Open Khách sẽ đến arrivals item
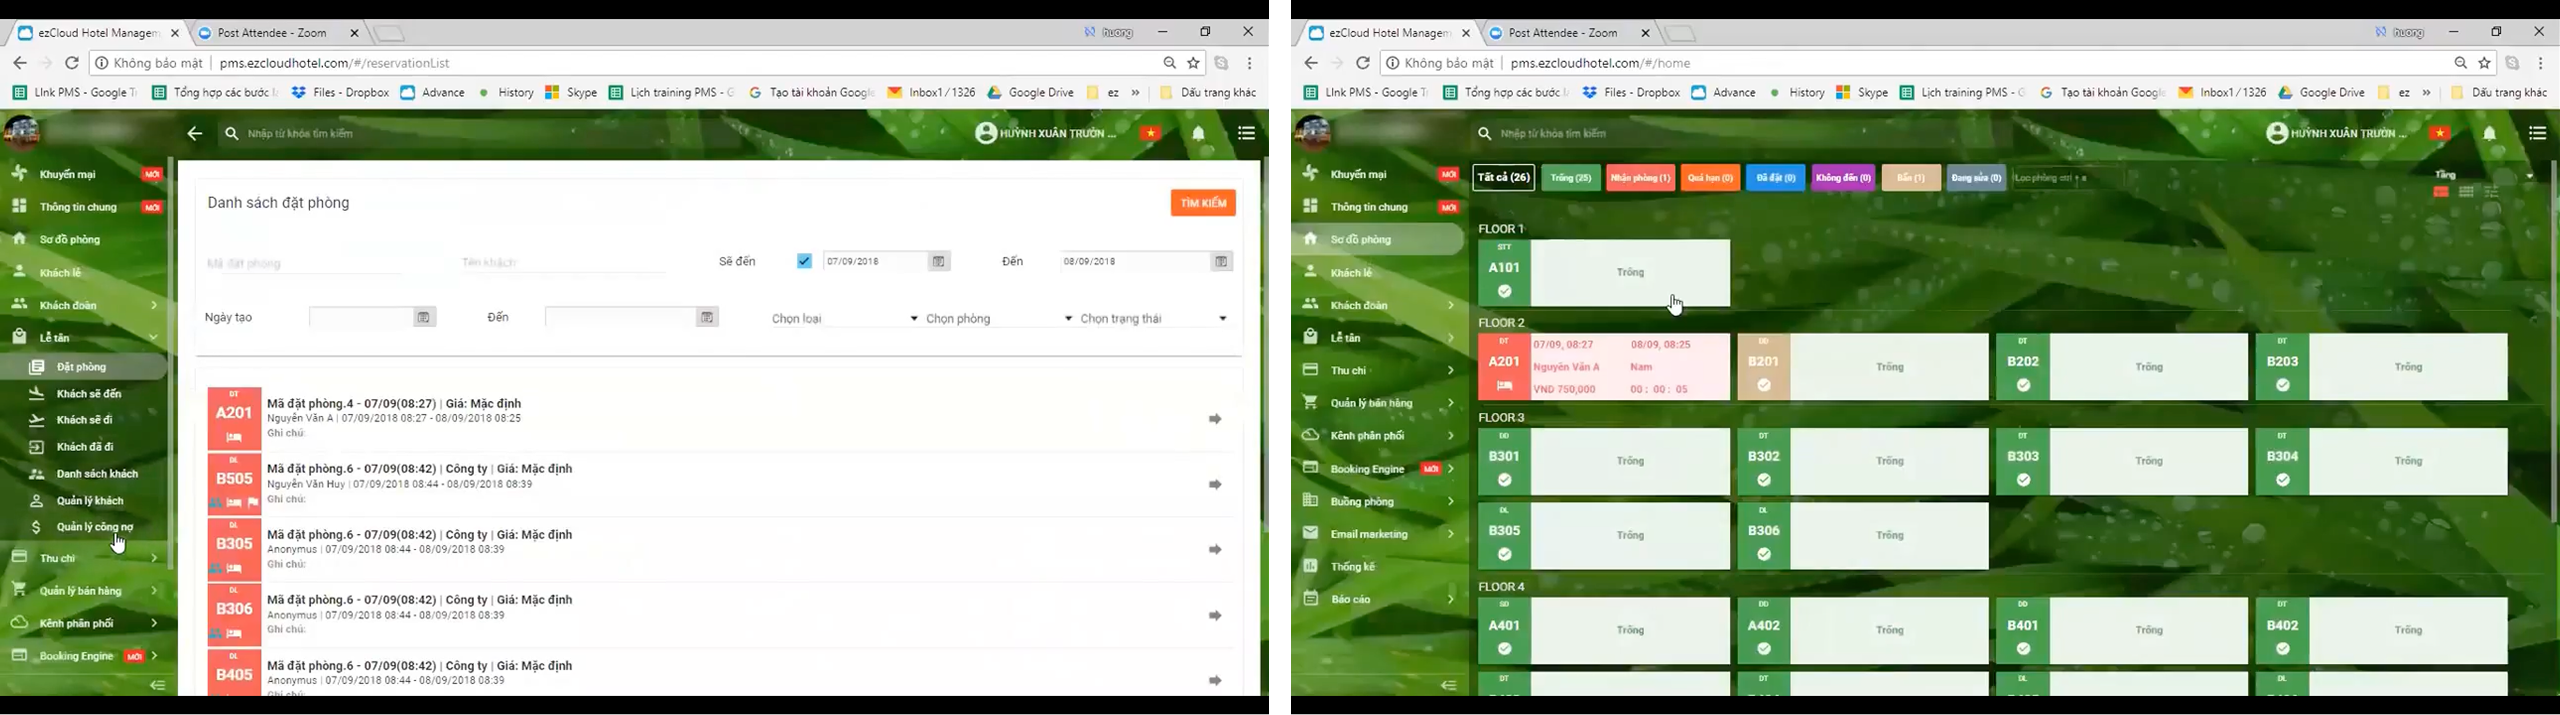Screen dimensions: 2560x715 88,394
